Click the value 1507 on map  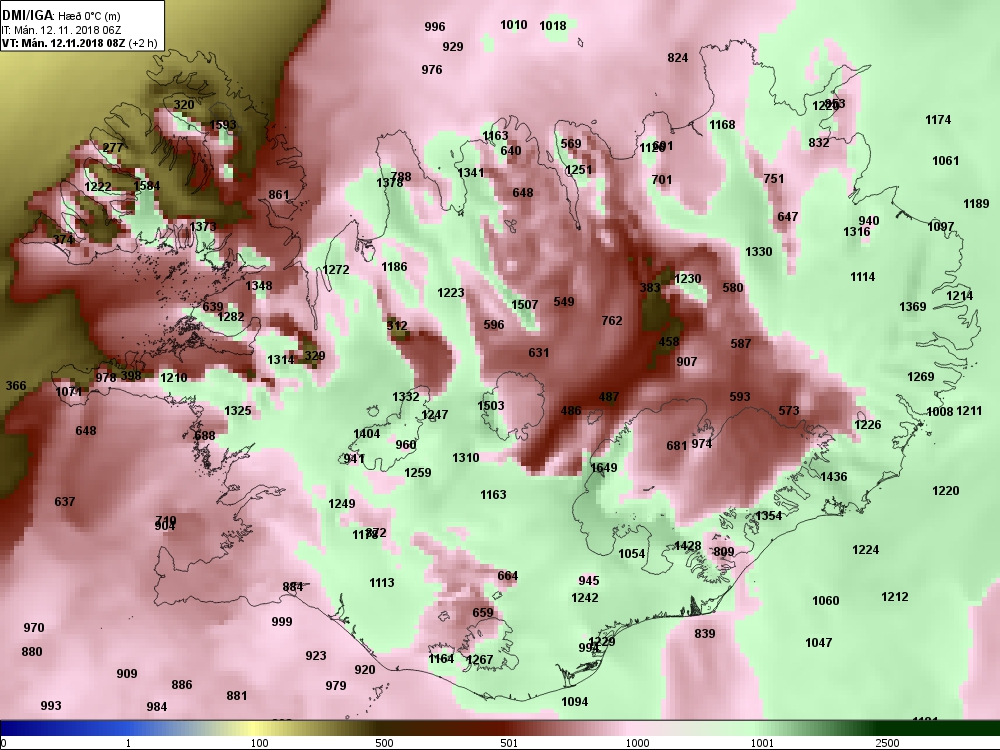(x=524, y=305)
